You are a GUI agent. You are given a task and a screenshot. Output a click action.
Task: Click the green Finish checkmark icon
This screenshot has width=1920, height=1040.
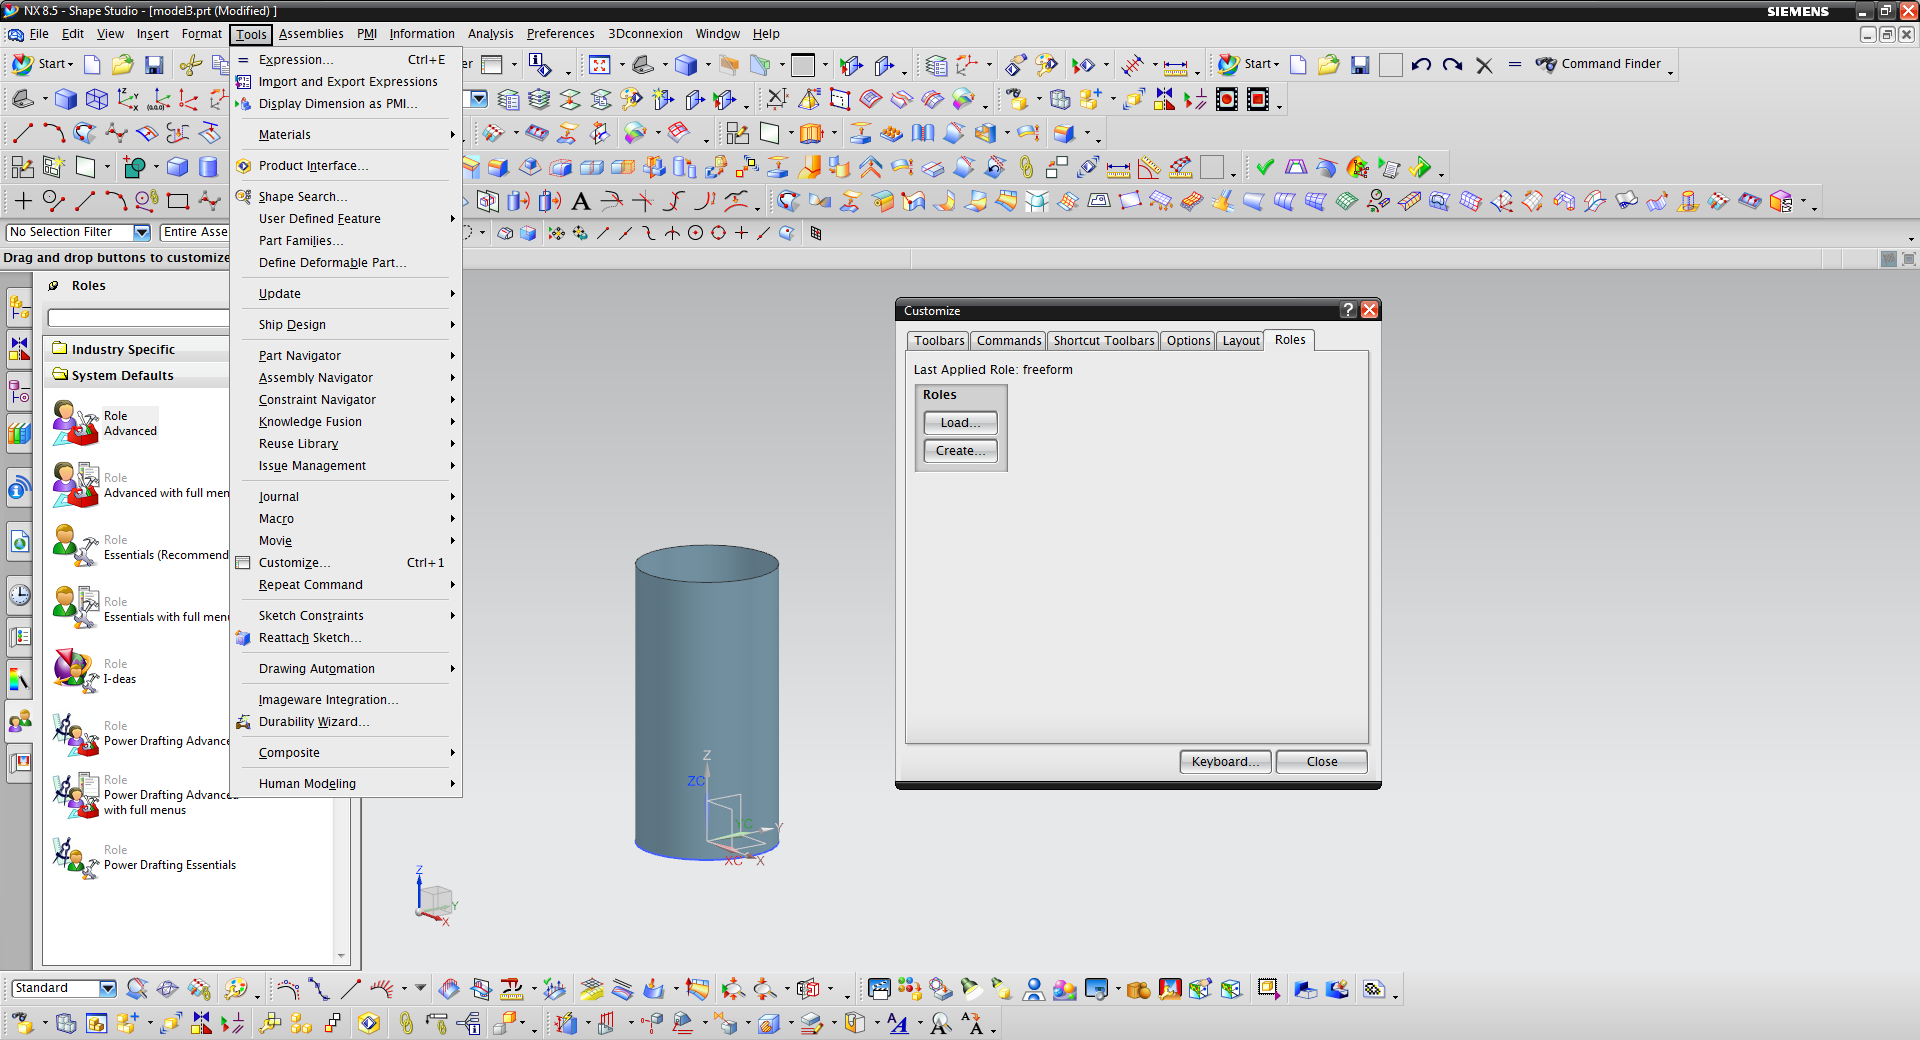1265,167
